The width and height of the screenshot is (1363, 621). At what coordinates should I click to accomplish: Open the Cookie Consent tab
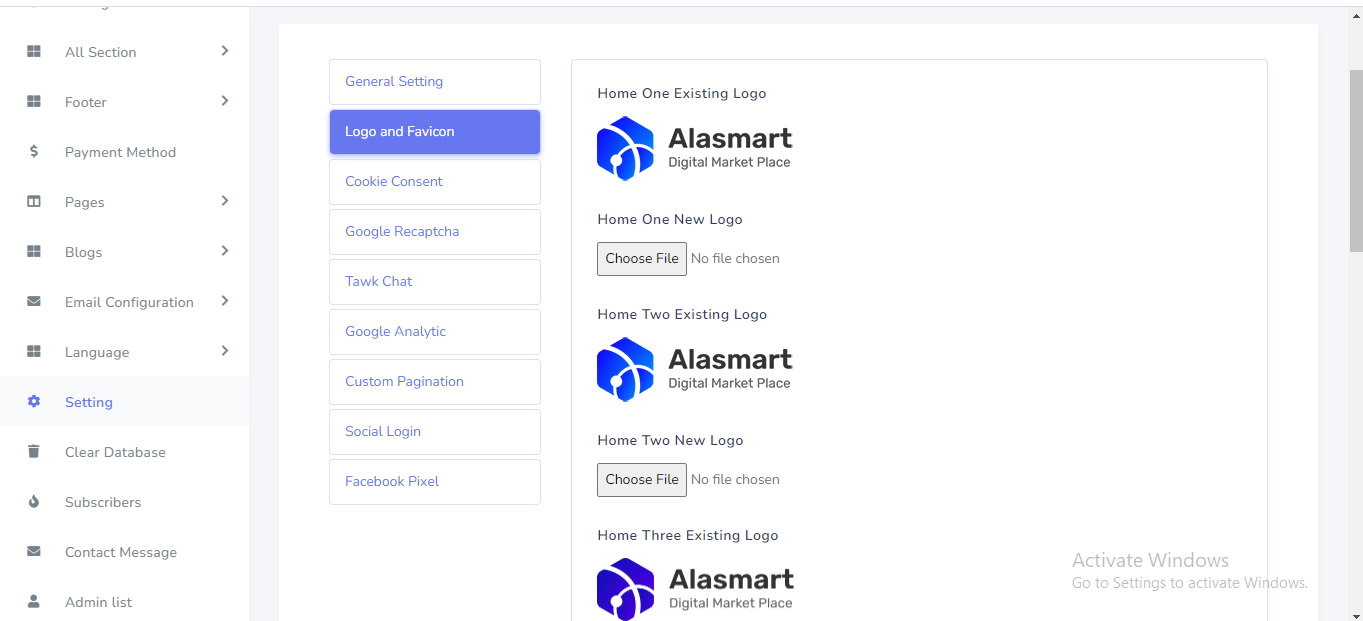tap(434, 182)
